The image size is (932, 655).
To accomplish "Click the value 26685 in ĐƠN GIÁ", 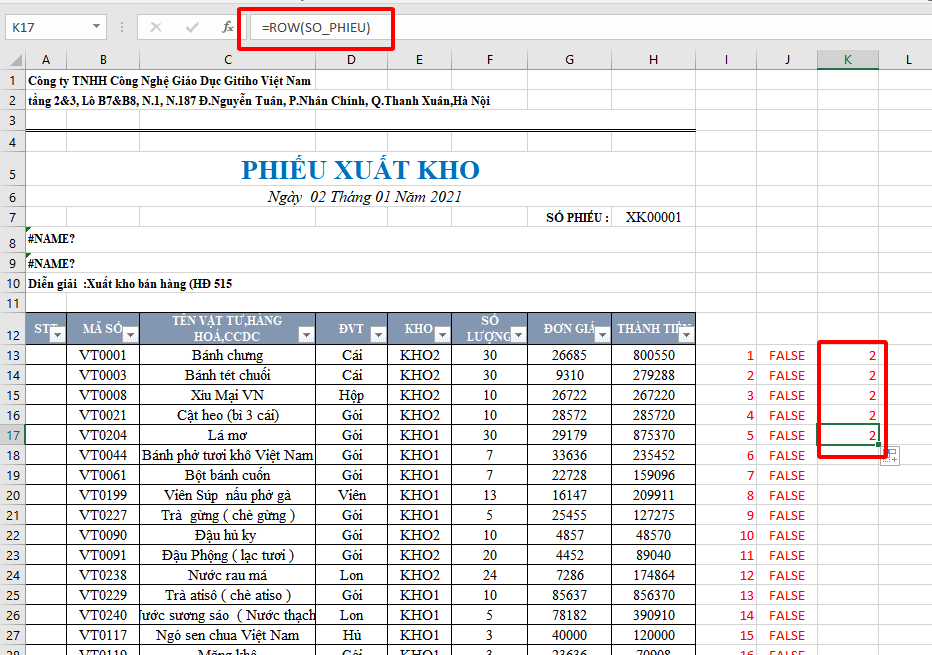I will [569, 355].
